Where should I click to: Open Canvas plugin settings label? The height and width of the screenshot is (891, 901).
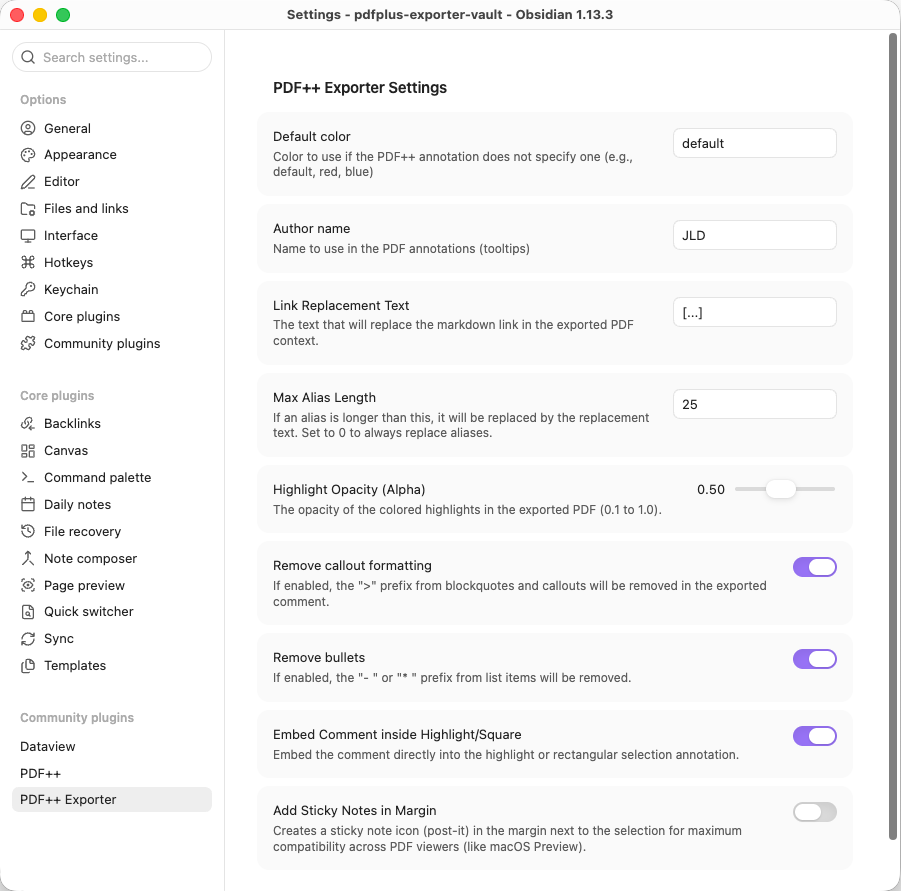pos(66,450)
